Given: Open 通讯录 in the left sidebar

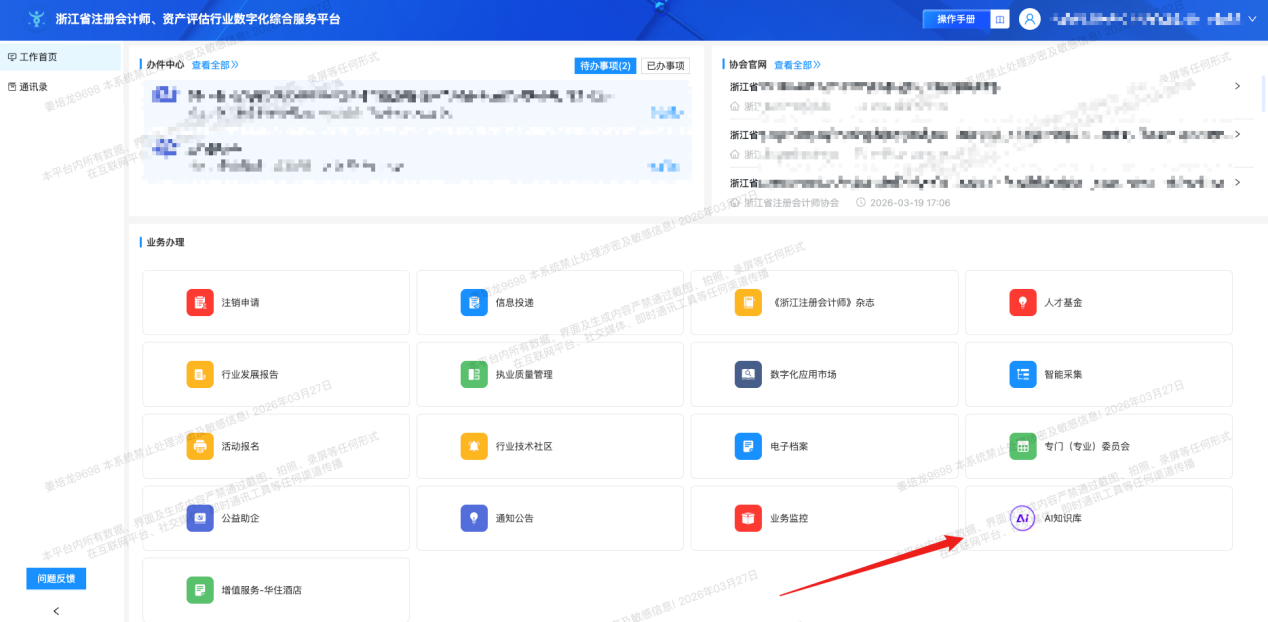Looking at the screenshot, I should point(34,87).
